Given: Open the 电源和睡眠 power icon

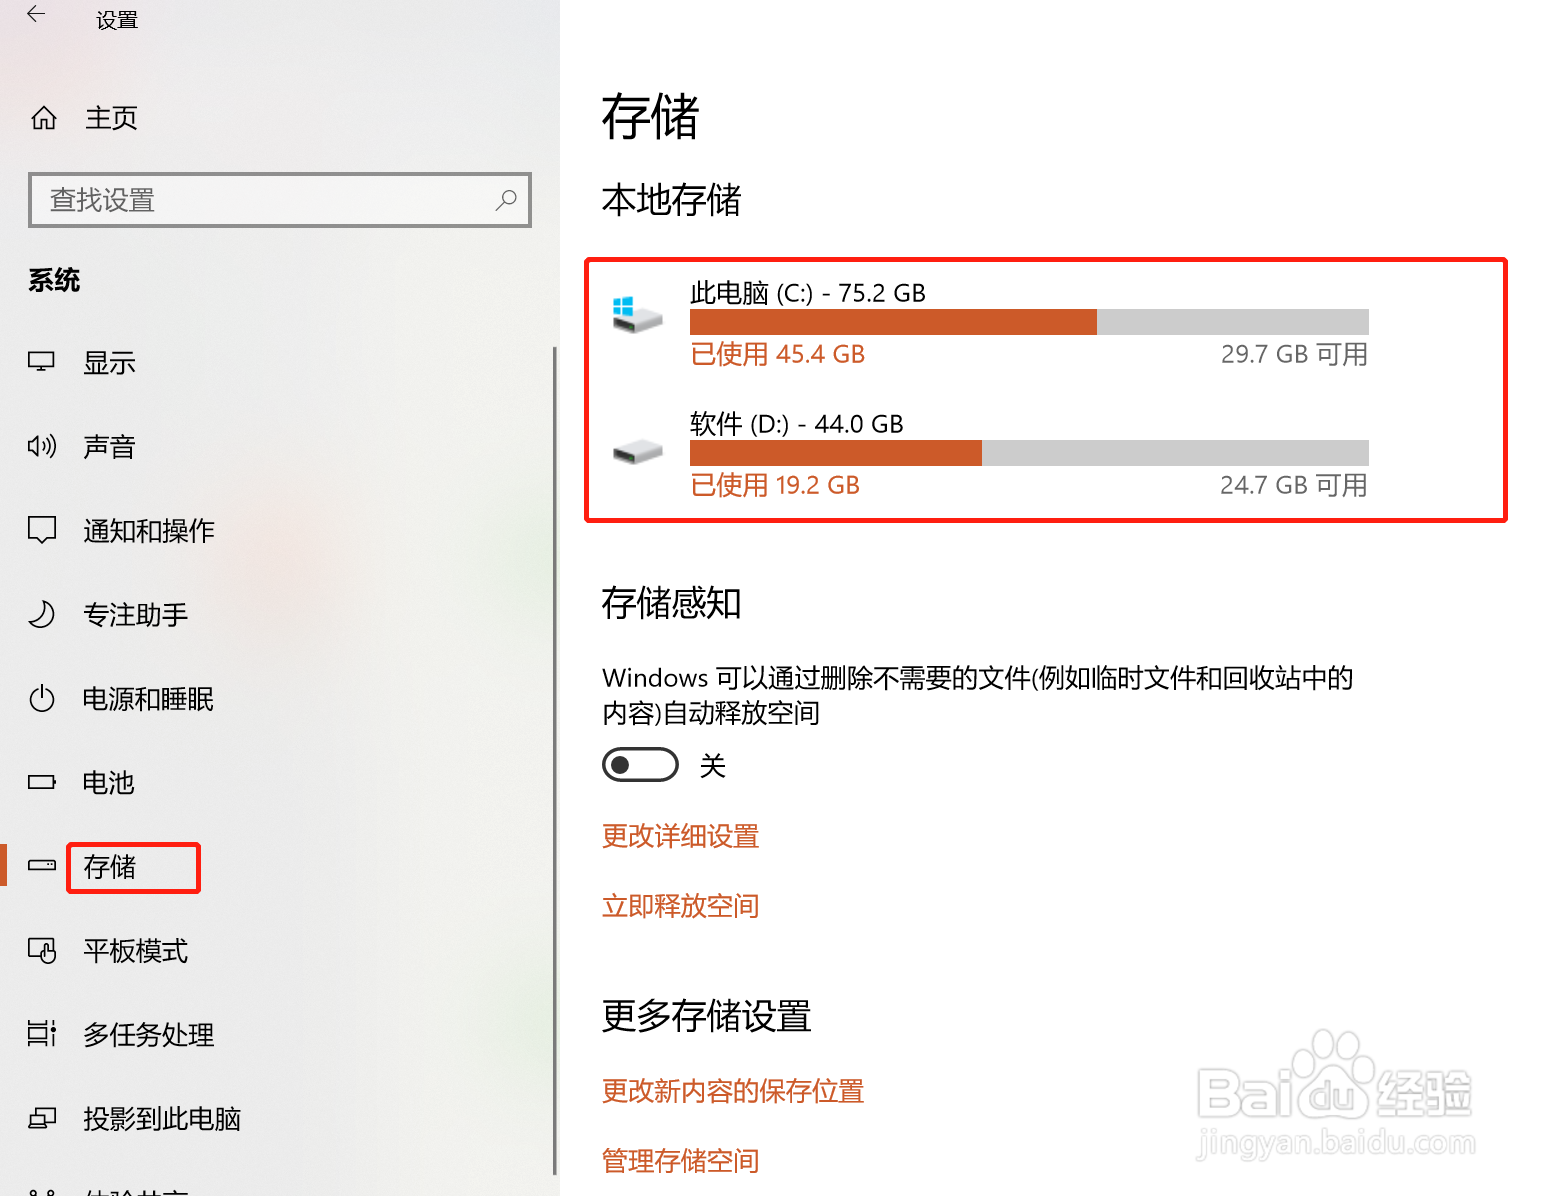Looking at the screenshot, I should (x=41, y=698).
